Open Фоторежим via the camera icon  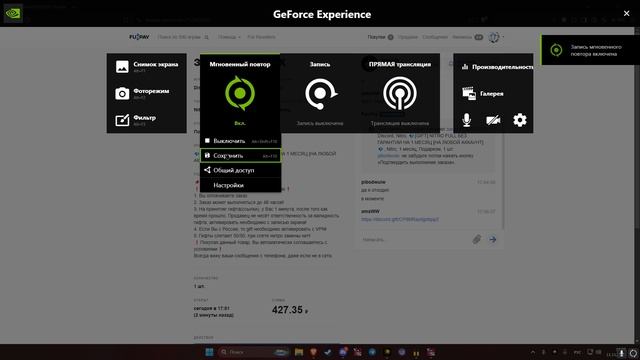pos(122,93)
